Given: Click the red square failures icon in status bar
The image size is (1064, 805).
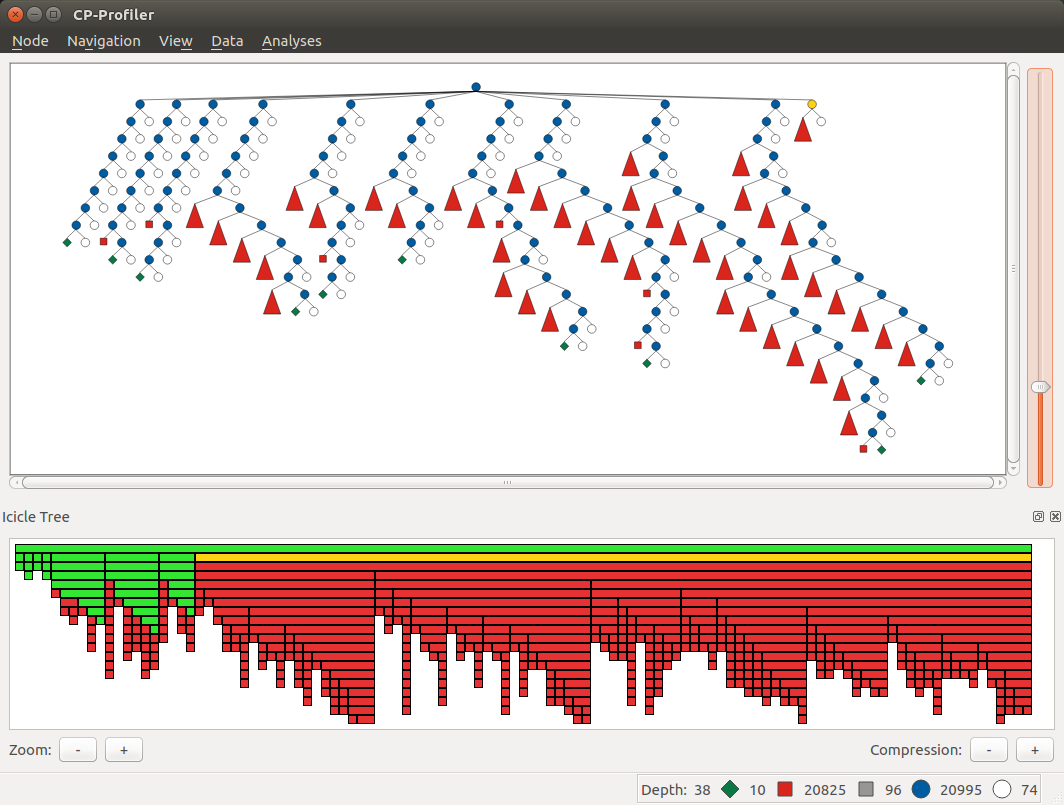Looking at the screenshot, I should pyautogui.click(x=785, y=789).
